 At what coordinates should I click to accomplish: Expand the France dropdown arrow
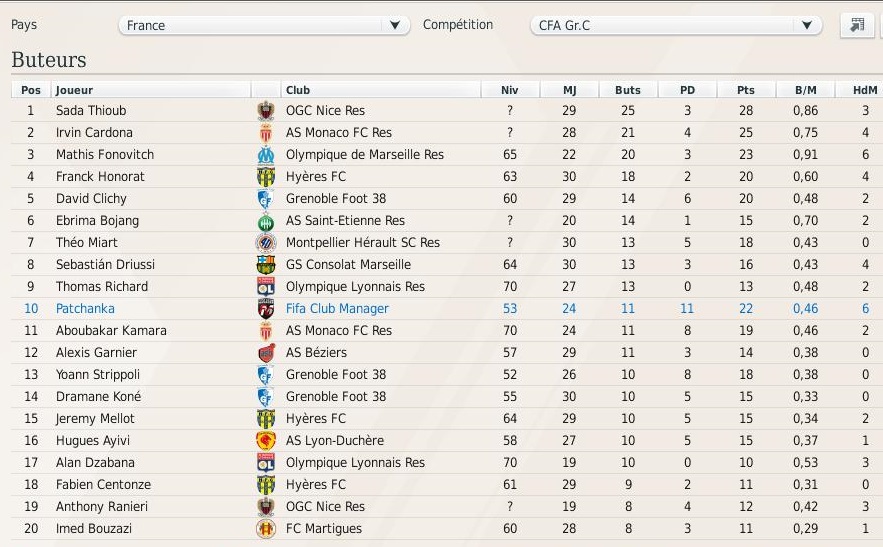coord(395,25)
